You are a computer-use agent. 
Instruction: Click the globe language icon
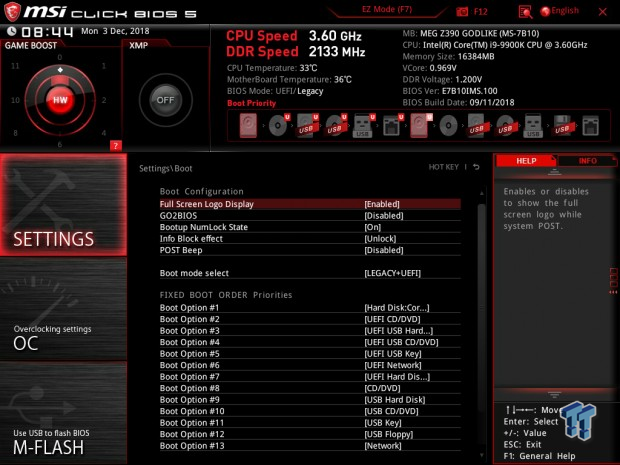point(545,11)
